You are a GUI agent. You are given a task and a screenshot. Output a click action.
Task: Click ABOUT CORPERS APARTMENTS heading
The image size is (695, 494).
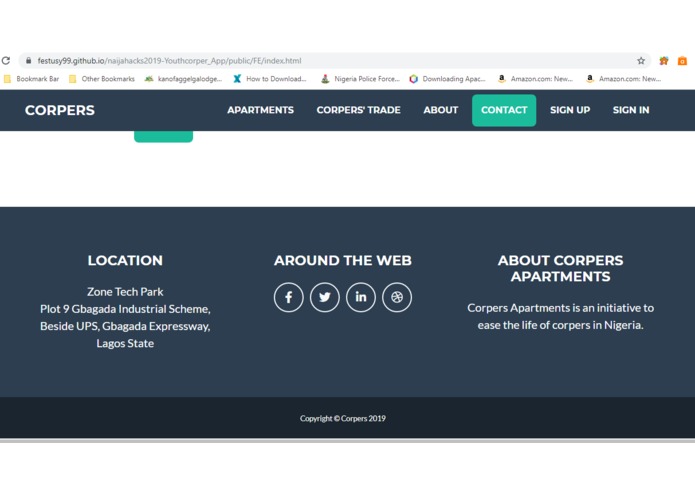coord(560,268)
